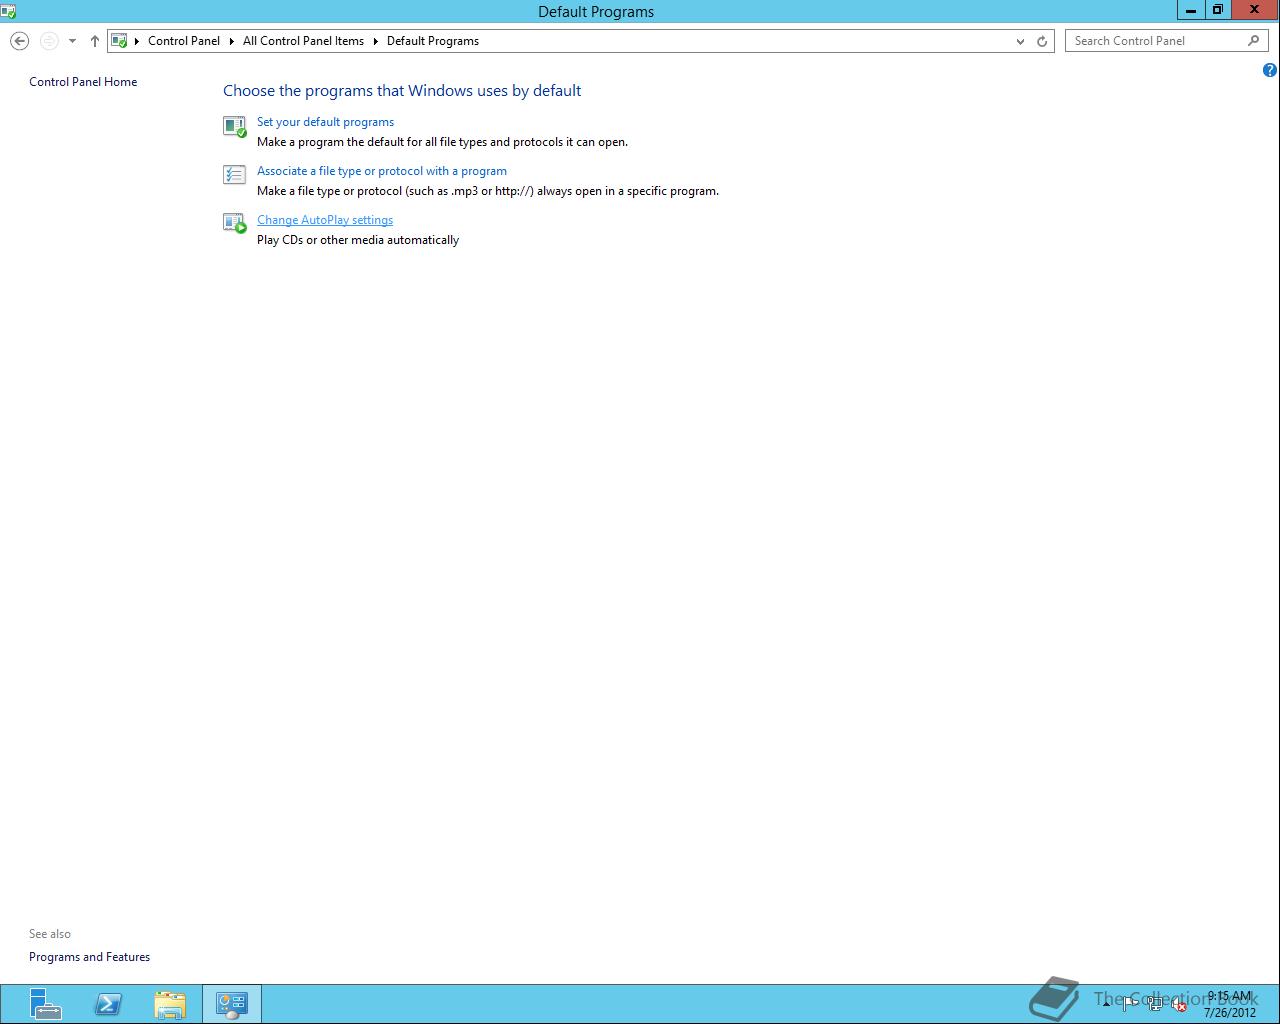Go to Control Panel Home
1280x1024 pixels.
83,82
